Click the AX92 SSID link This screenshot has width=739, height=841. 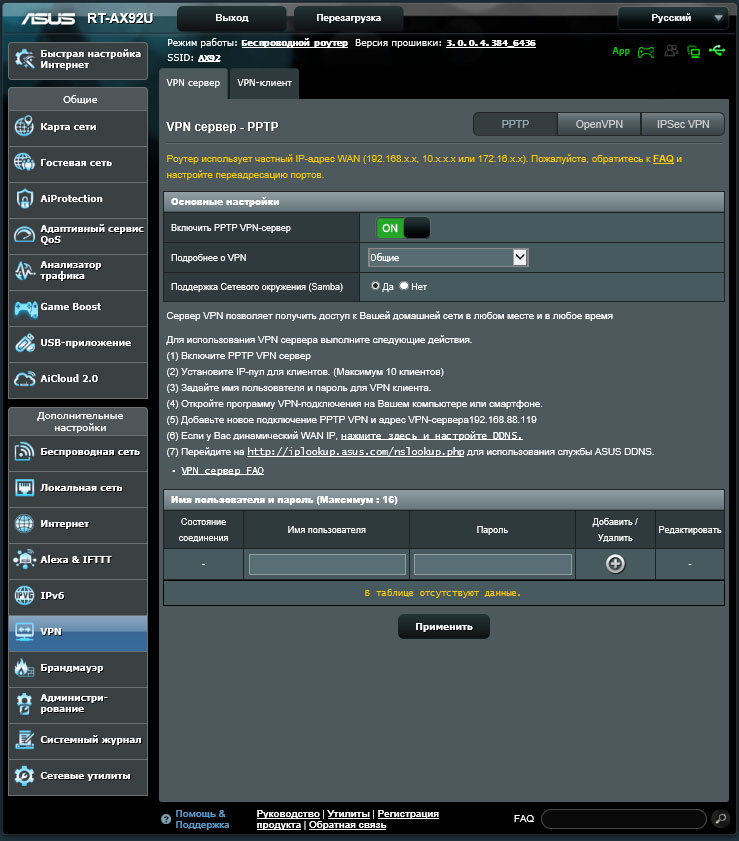coord(209,58)
